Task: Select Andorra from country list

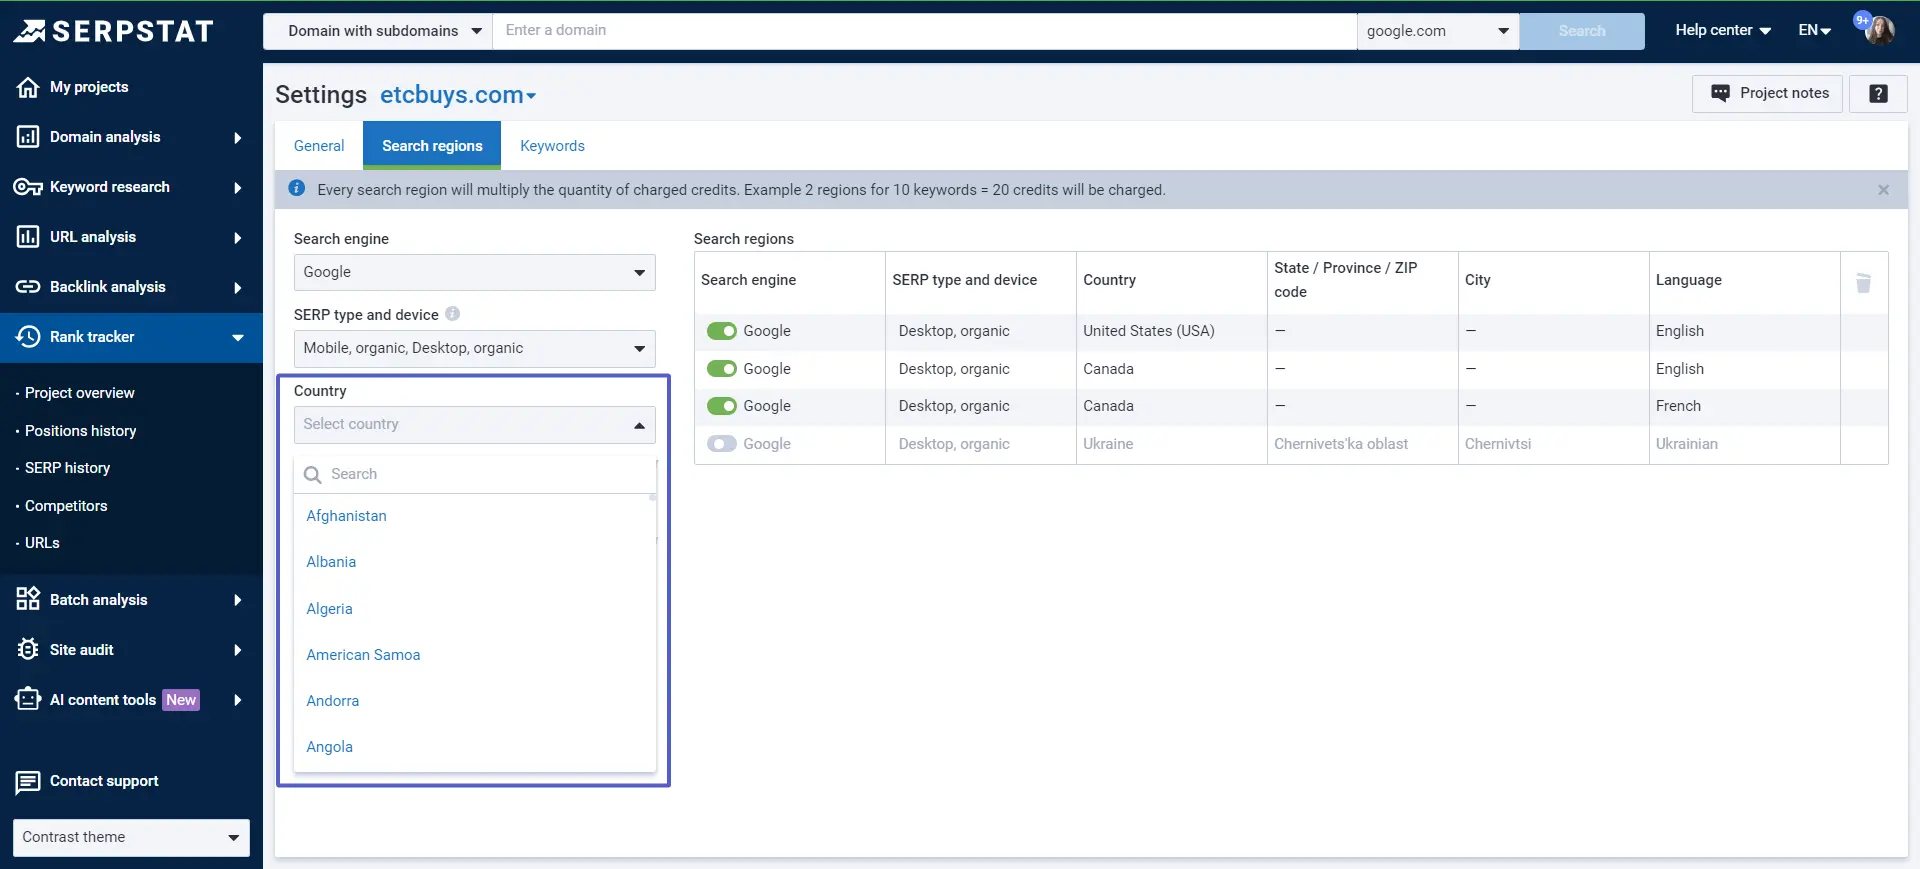Action: point(332,701)
